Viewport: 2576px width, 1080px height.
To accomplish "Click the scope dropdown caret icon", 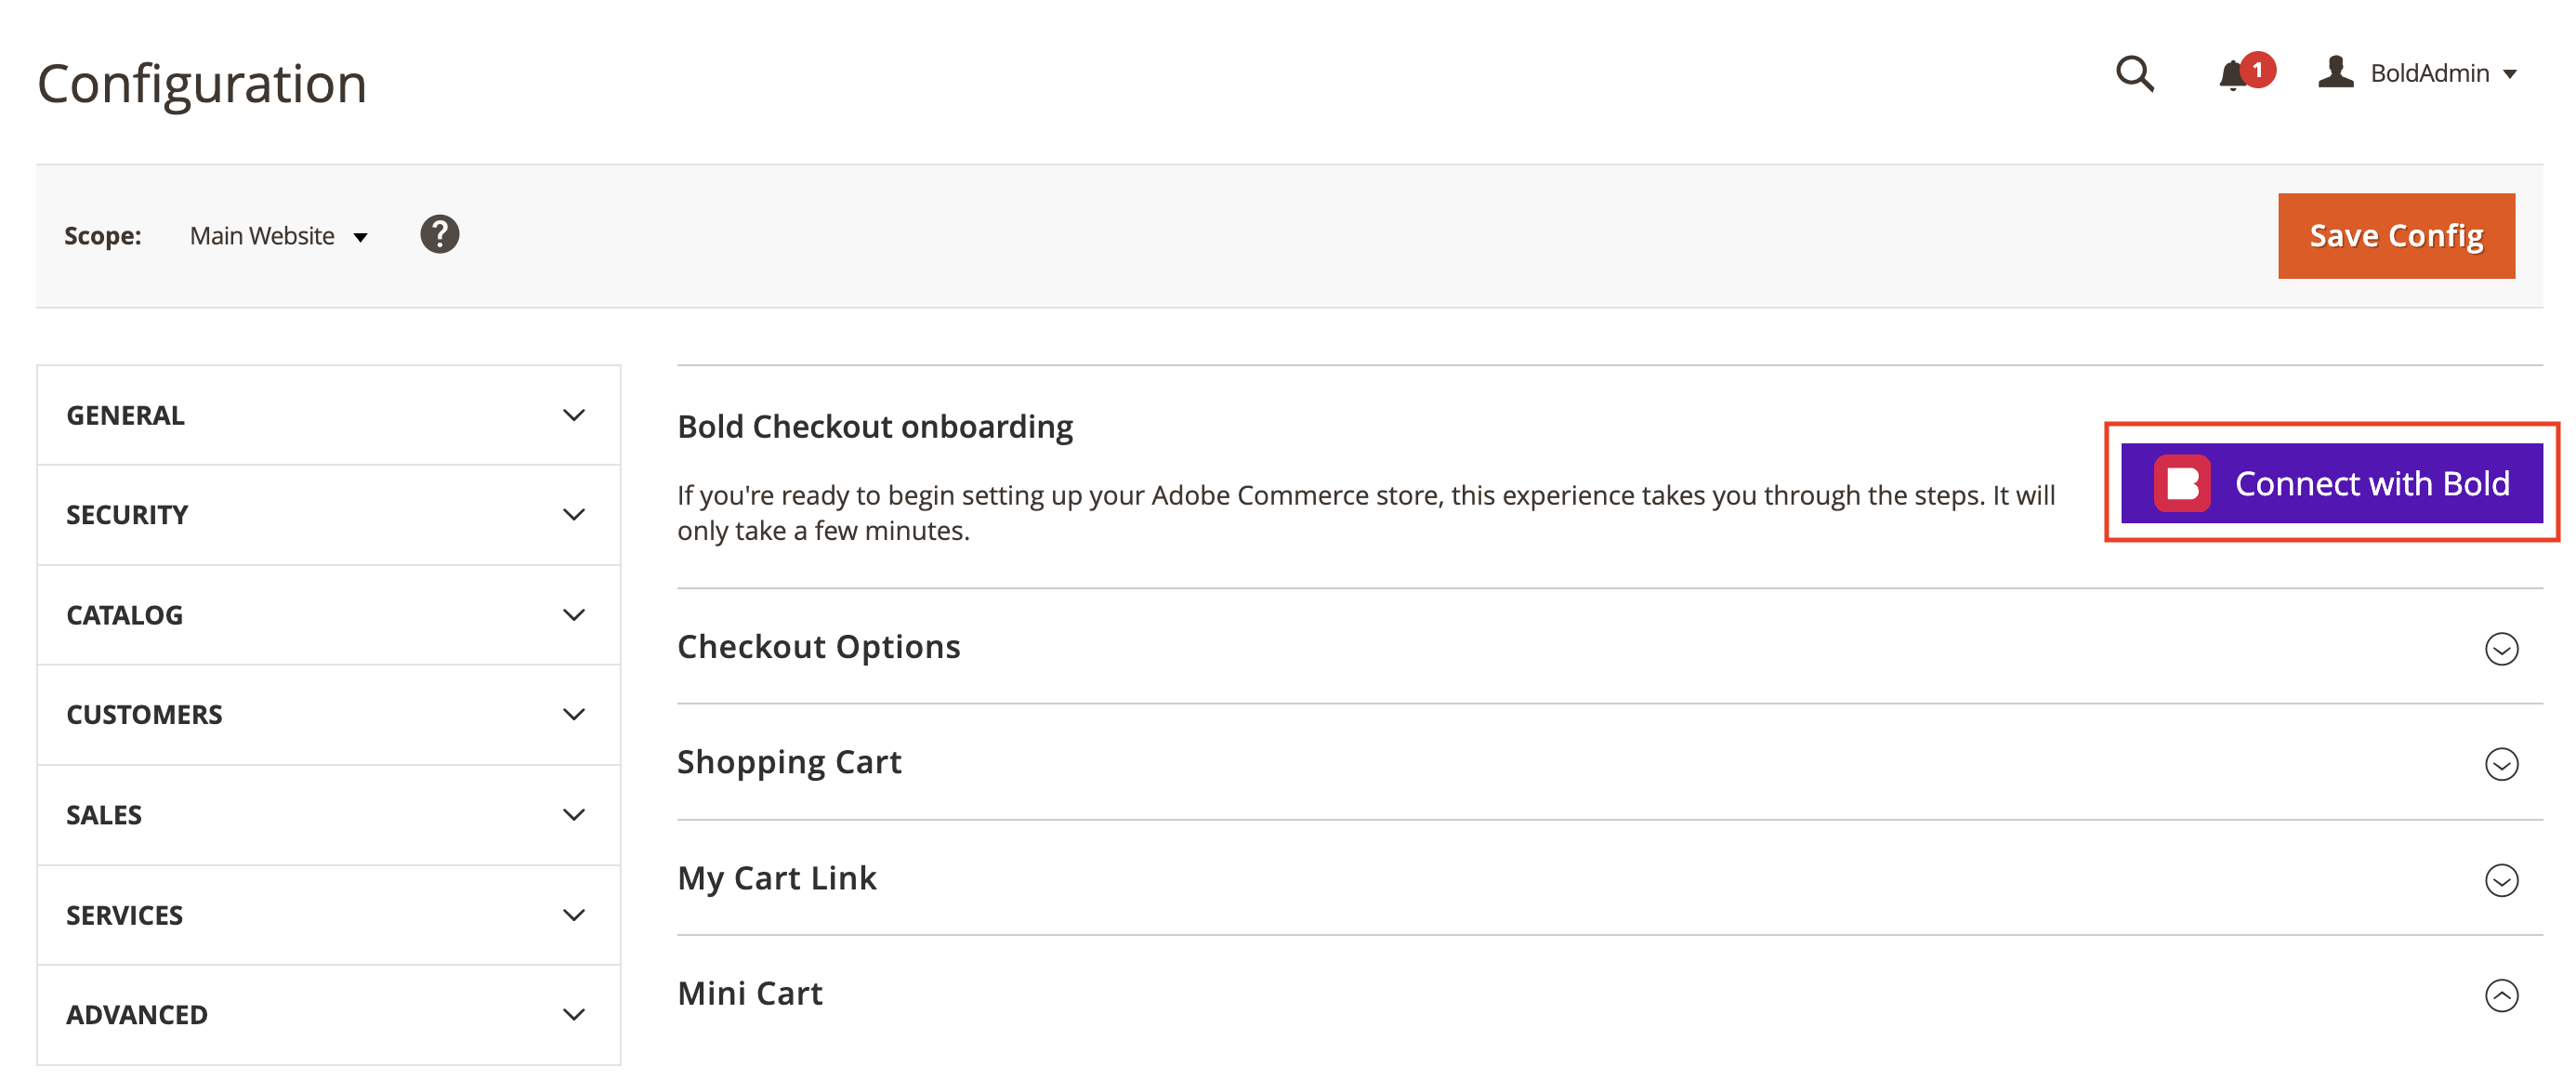I will point(359,237).
